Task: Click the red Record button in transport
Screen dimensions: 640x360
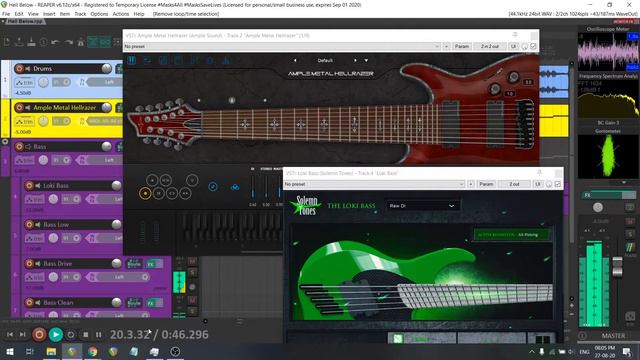Action: coord(39,335)
